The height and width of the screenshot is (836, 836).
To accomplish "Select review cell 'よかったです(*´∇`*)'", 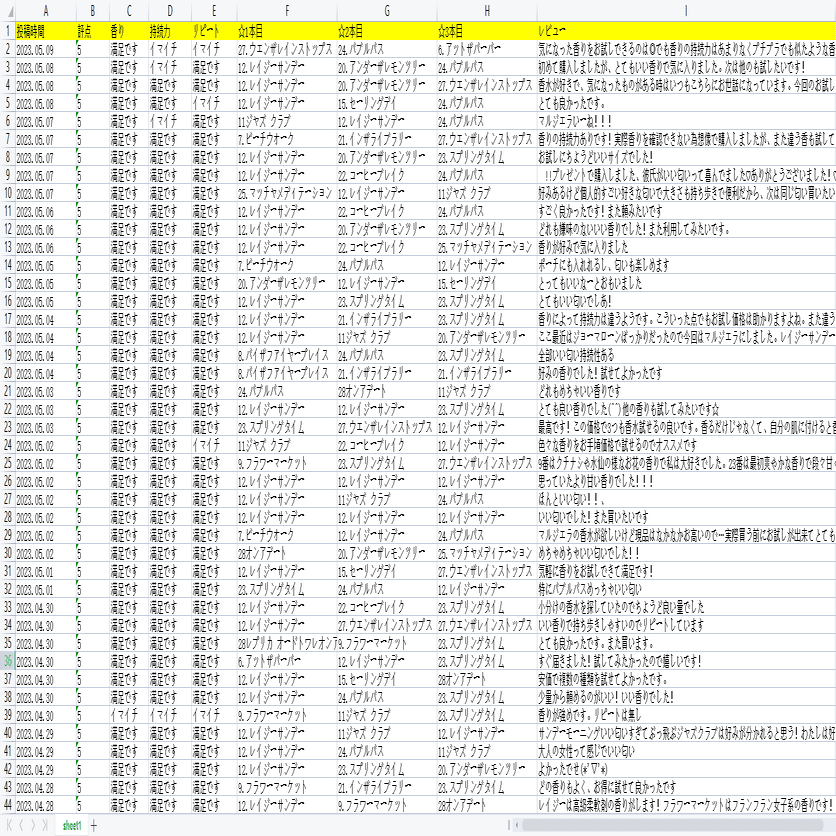I will click(x=686, y=769).
